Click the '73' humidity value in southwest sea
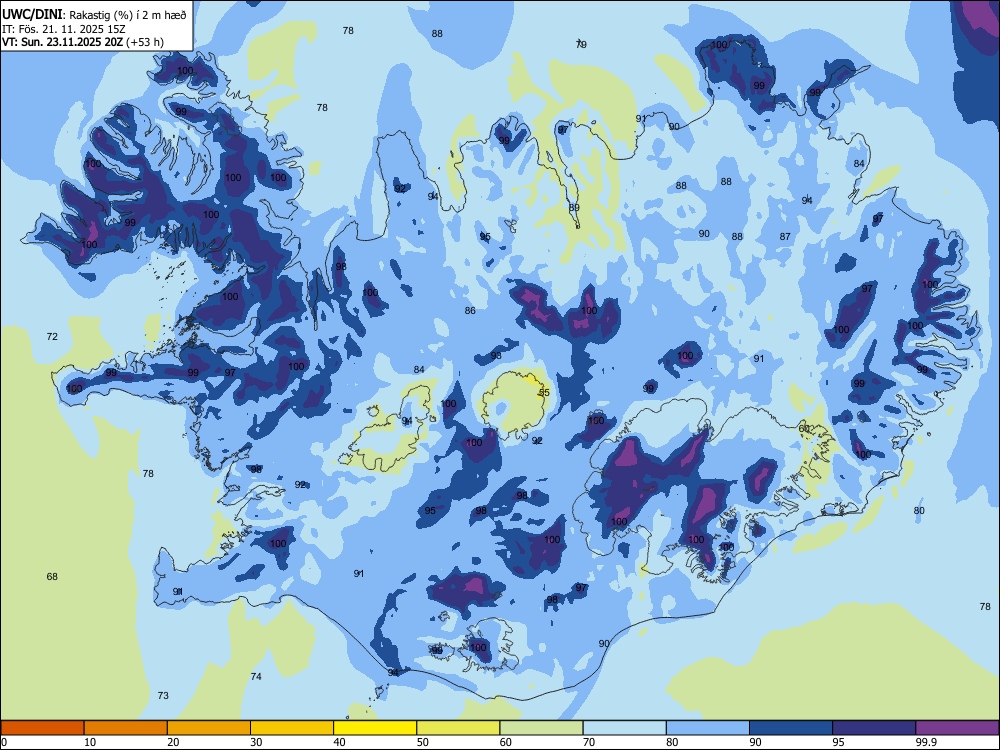The width and height of the screenshot is (1000, 750). coord(163,695)
